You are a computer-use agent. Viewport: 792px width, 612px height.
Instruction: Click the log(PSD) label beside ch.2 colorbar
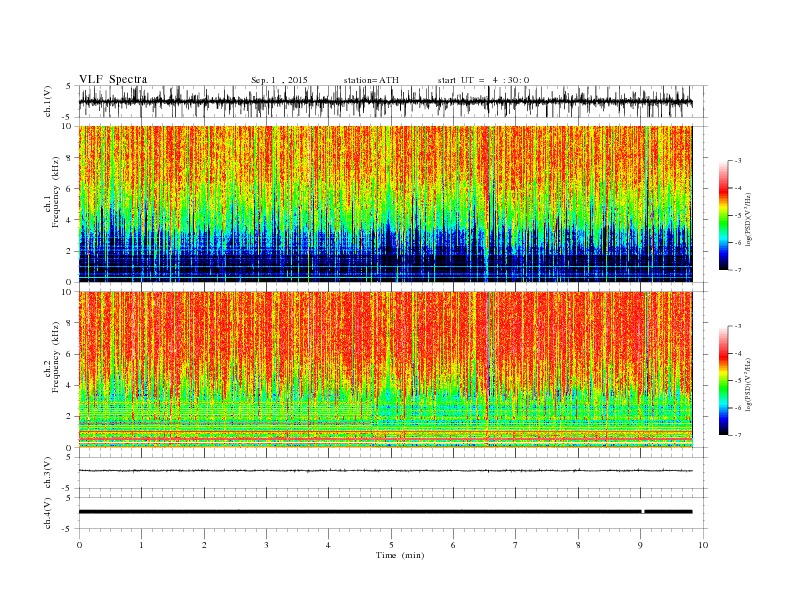click(750, 384)
